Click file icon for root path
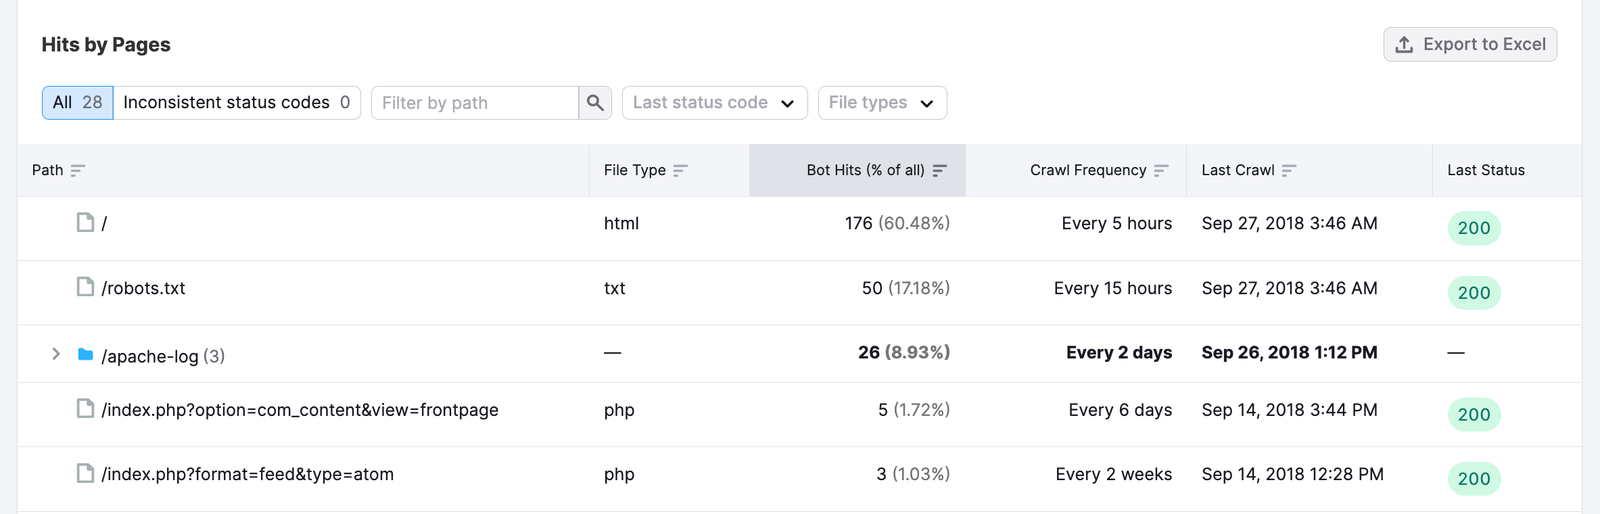Screen dimensions: 1600x514 [86, 222]
